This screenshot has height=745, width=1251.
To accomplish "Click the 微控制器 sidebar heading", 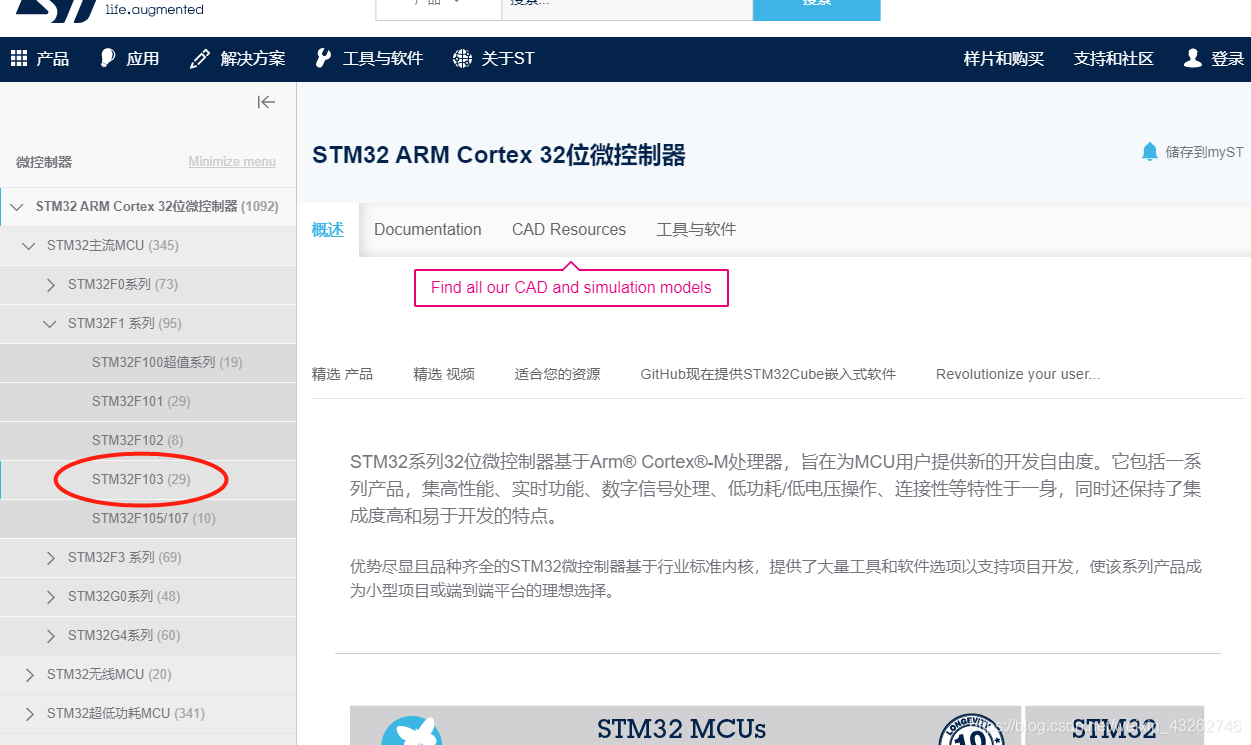I will click(44, 162).
